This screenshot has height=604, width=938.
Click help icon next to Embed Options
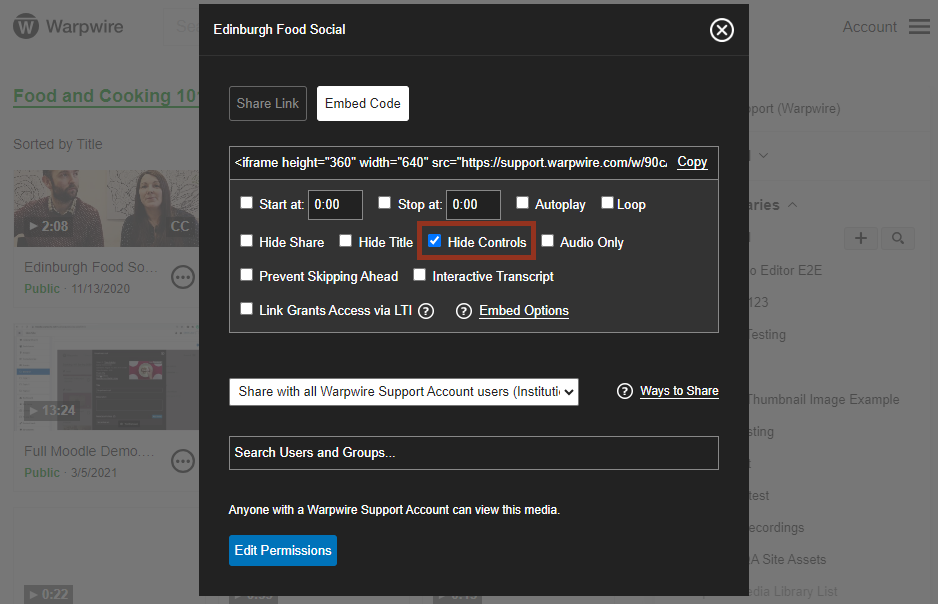[464, 311]
